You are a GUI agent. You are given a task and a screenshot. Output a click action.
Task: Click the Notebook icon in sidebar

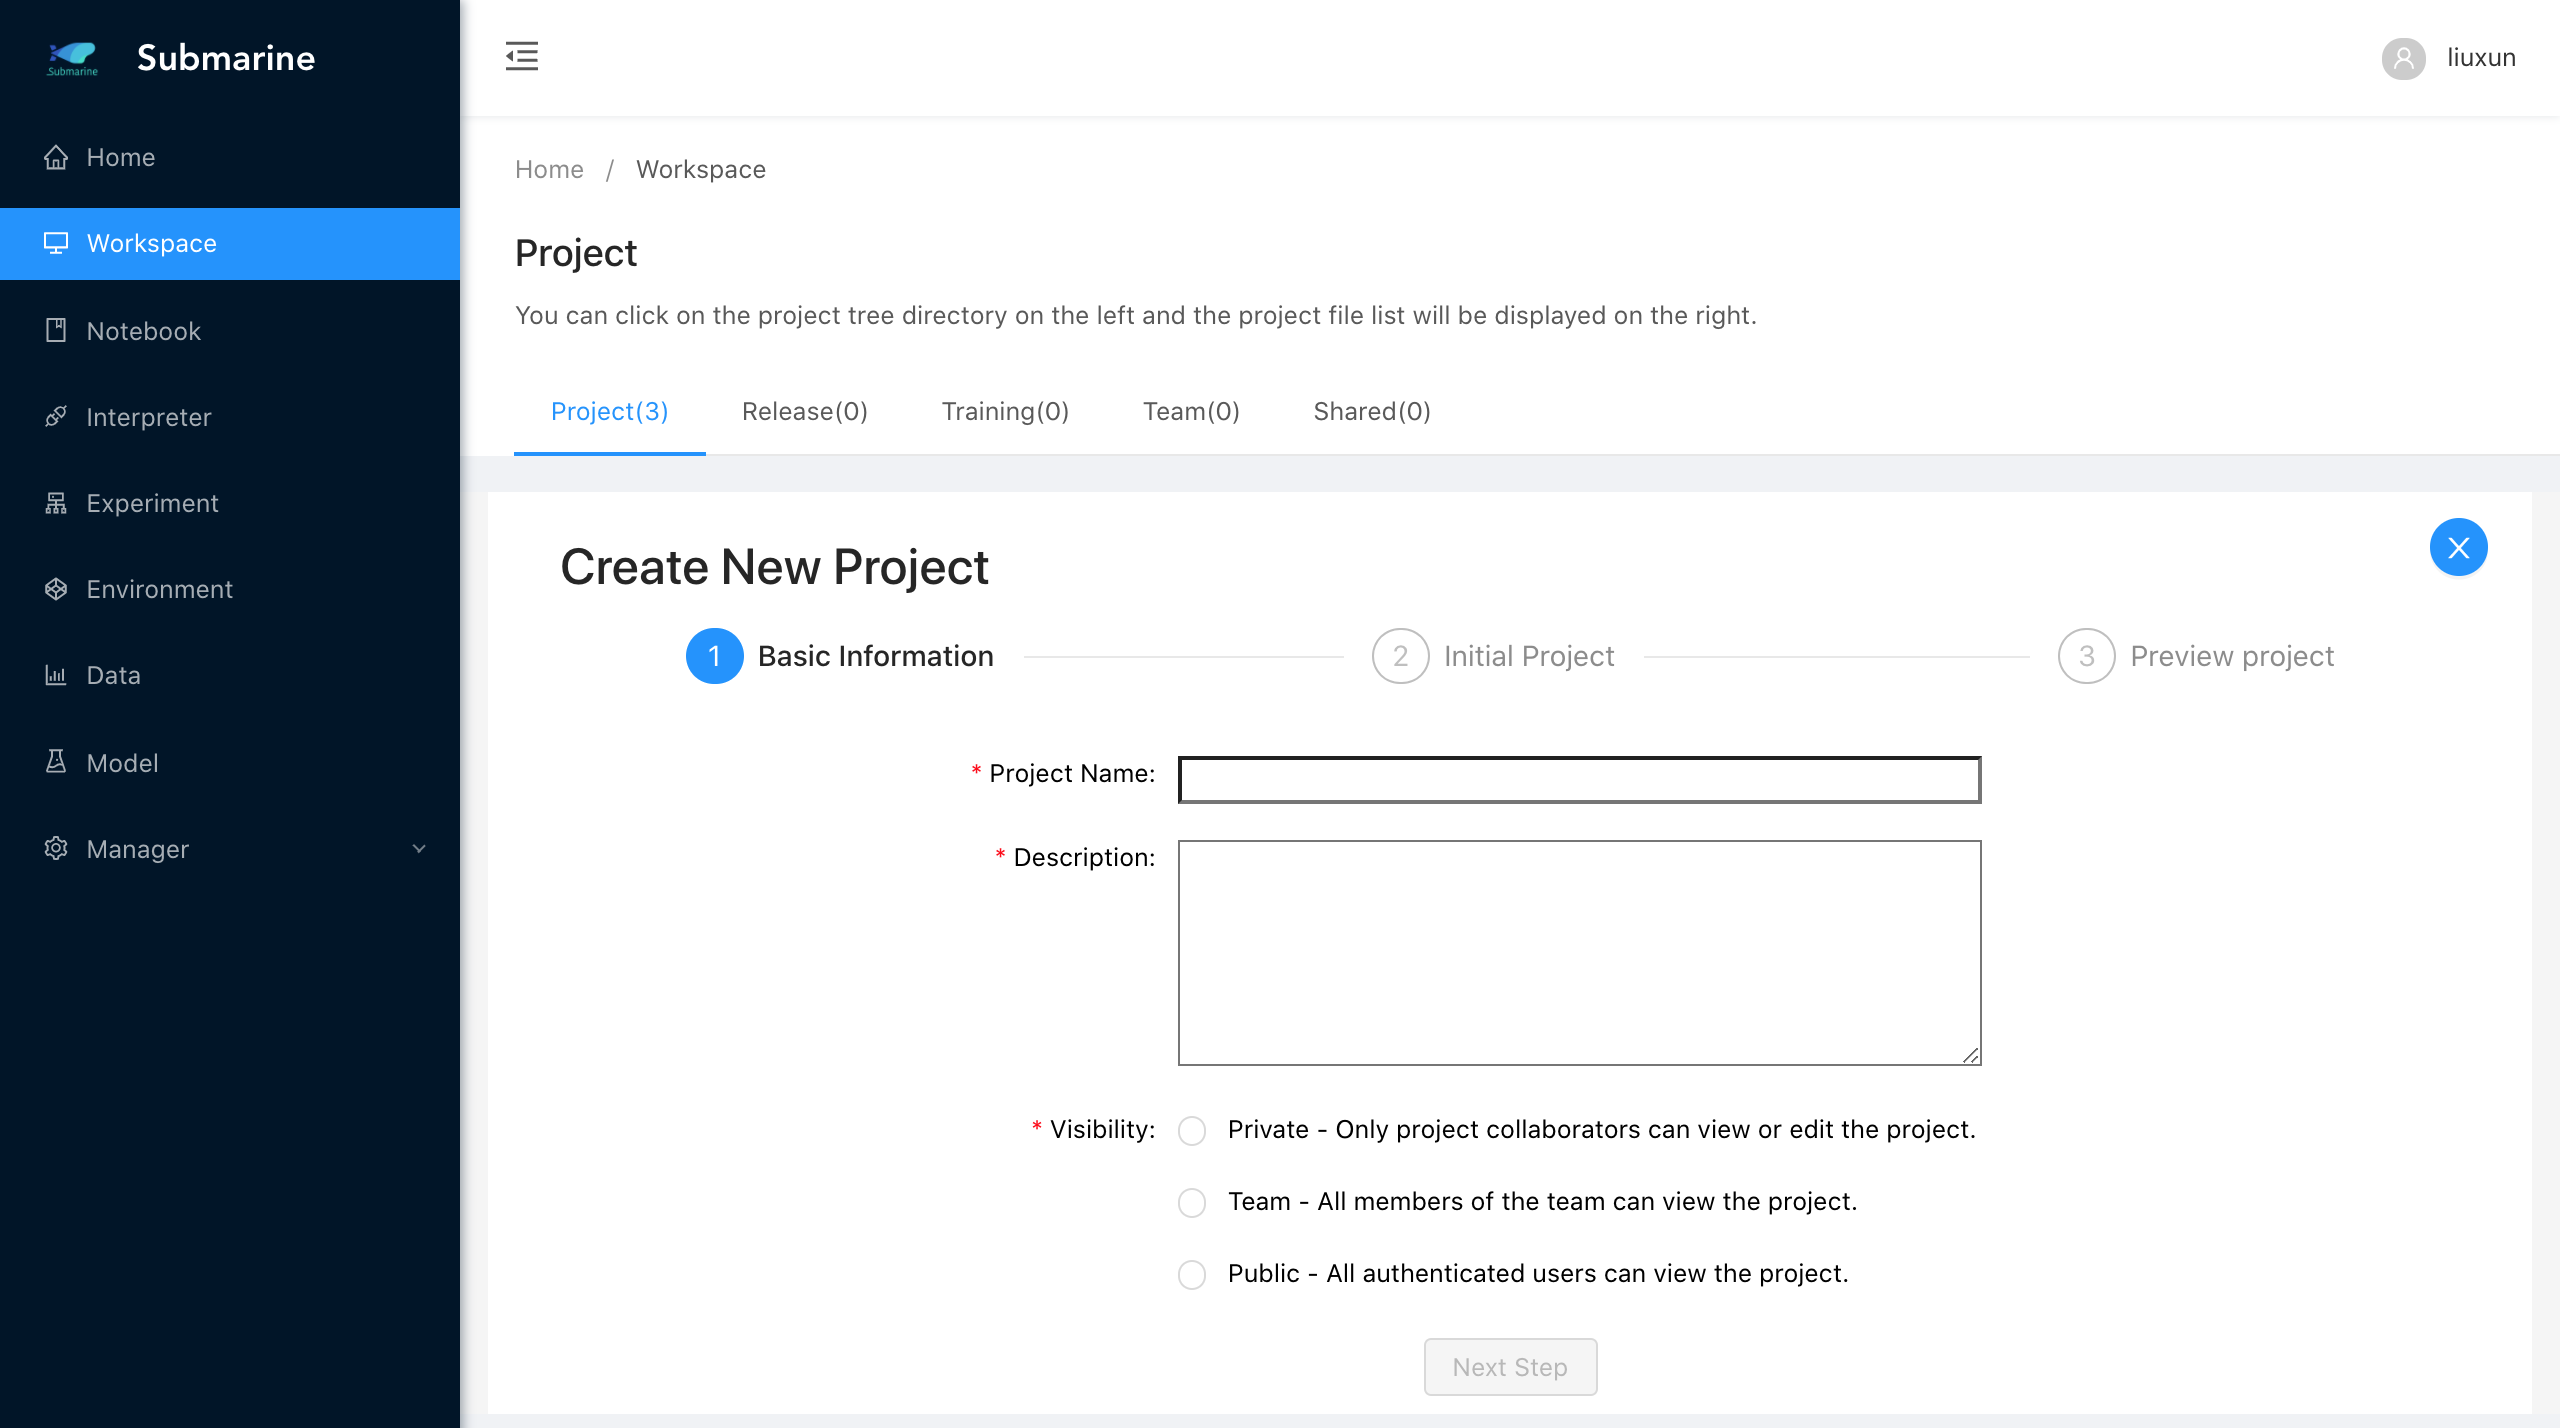click(56, 331)
